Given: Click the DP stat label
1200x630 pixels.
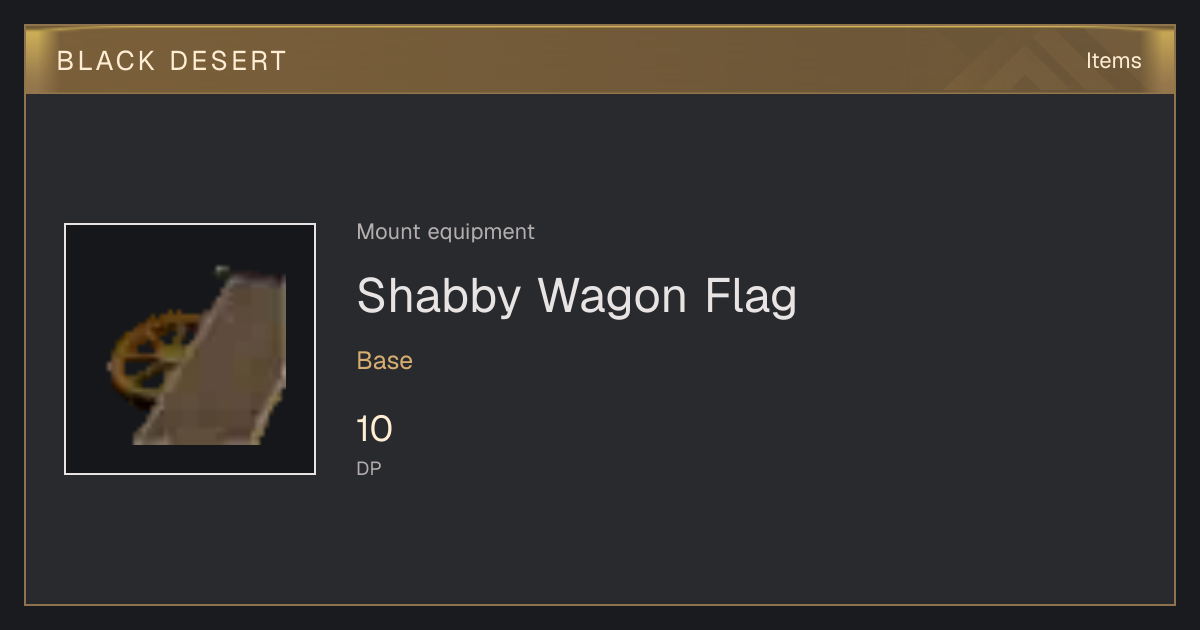Looking at the screenshot, I should pos(369,468).
